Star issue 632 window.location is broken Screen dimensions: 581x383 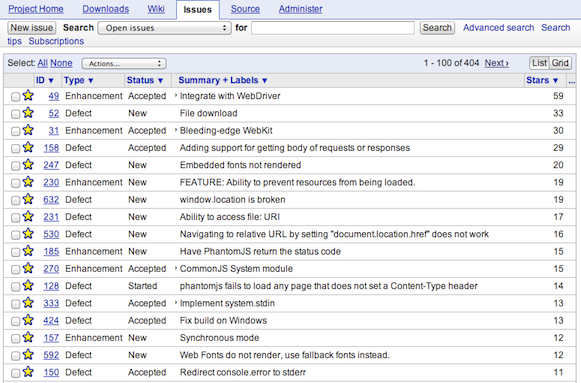point(28,199)
